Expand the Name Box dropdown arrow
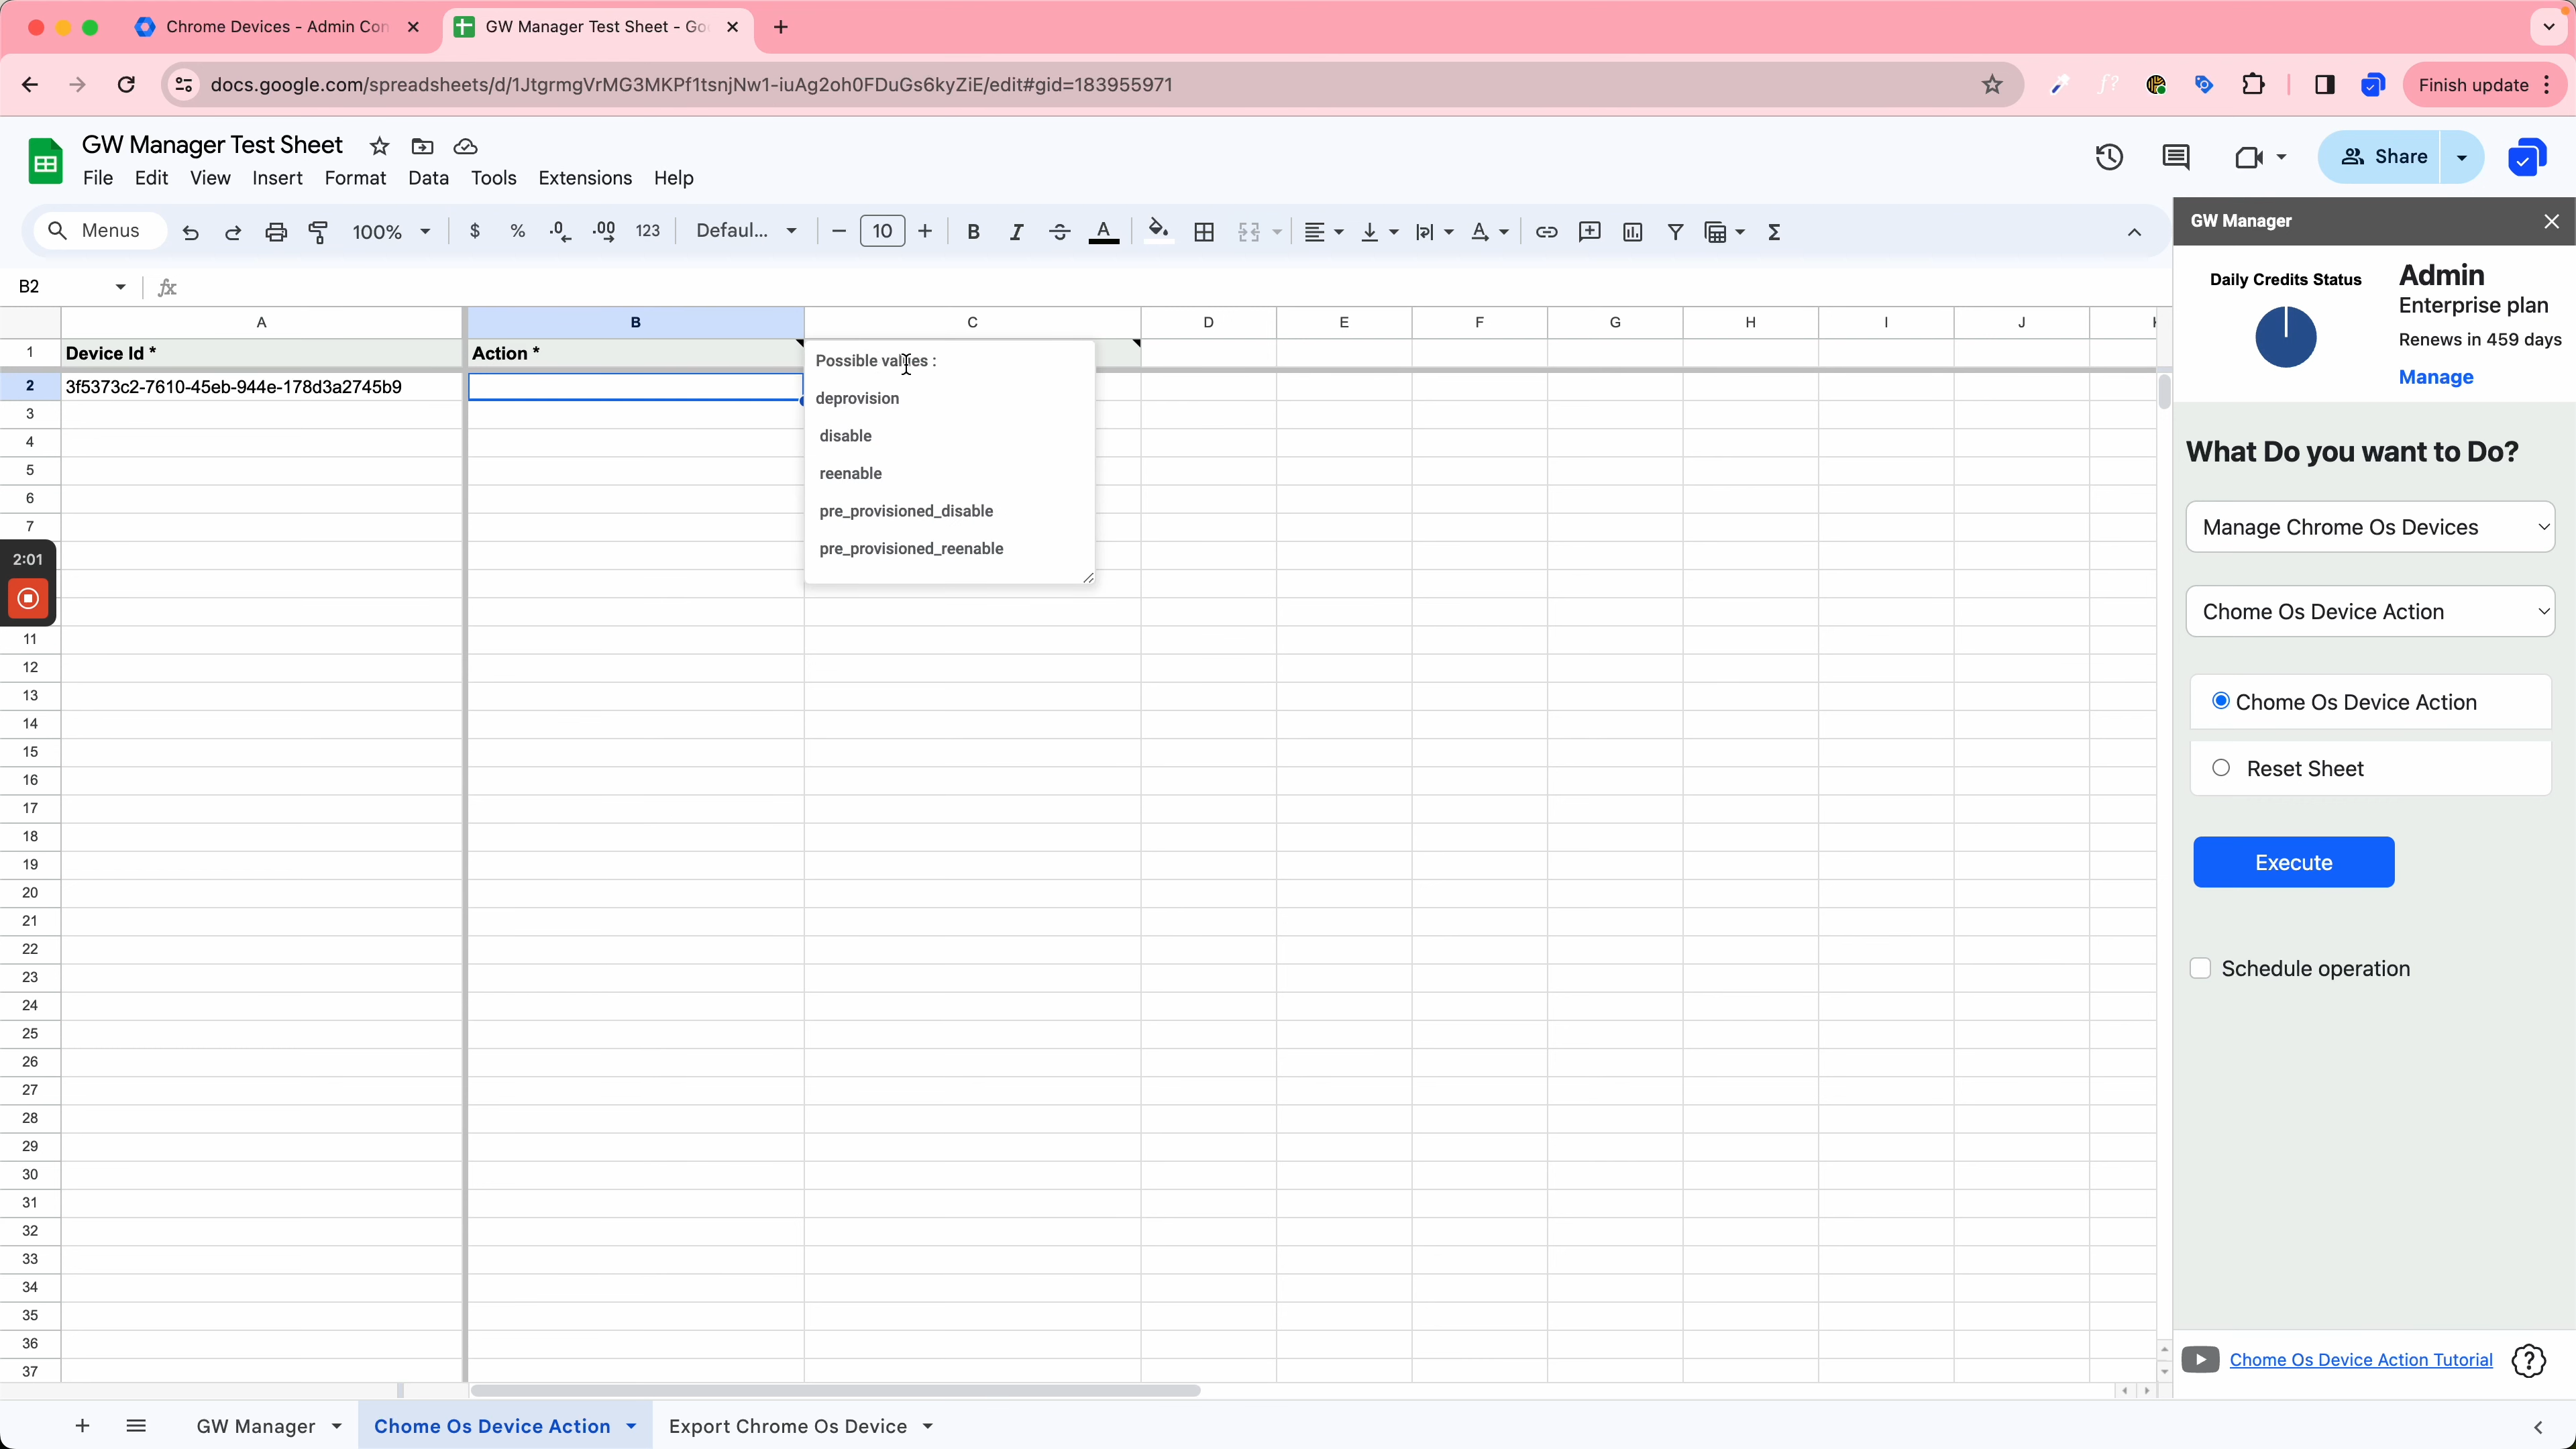The width and height of the screenshot is (2576, 1449). [x=121, y=287]
